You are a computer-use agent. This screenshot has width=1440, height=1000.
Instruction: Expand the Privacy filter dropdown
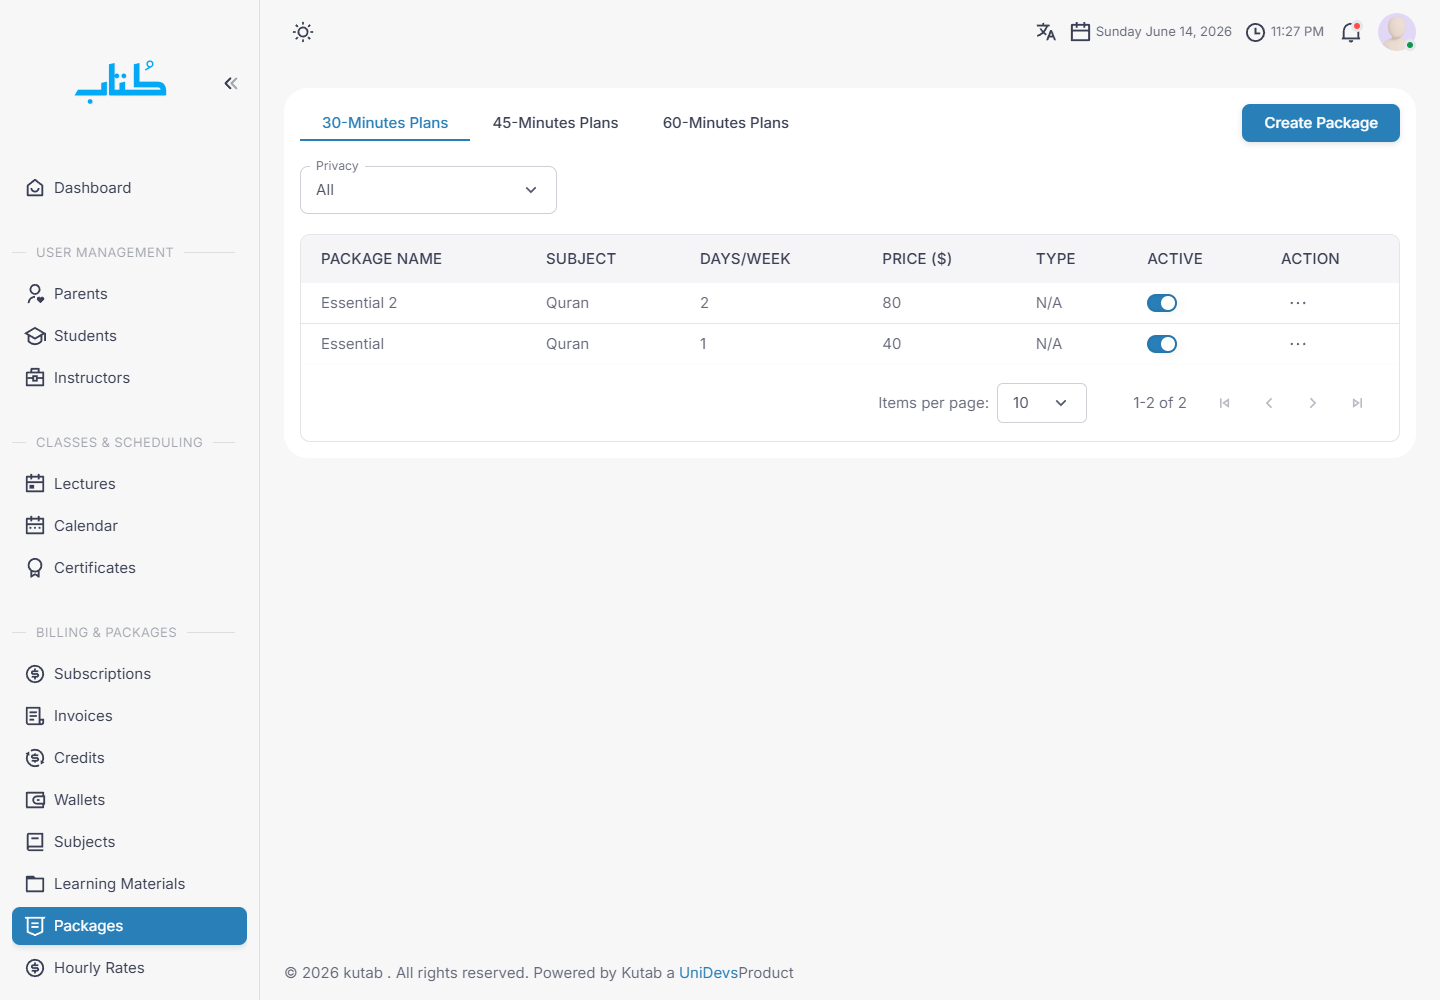(x=428, y=190)
